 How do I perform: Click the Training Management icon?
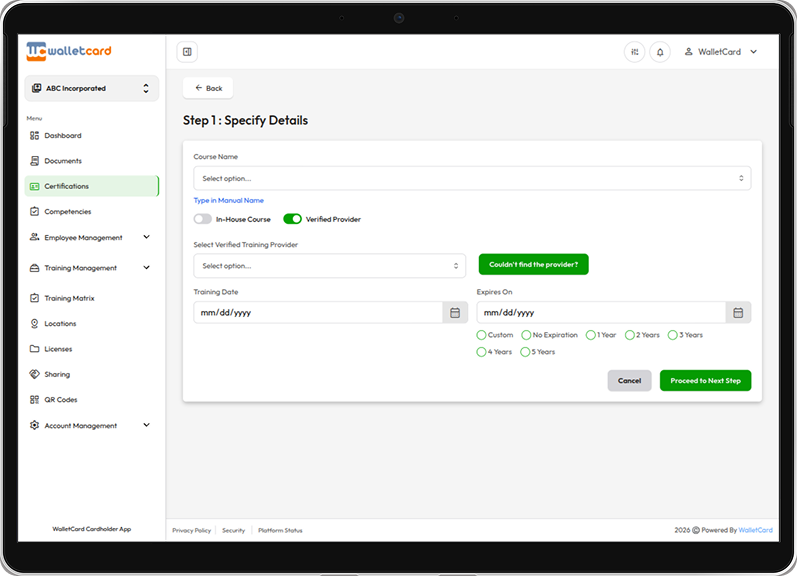point(34,268)
